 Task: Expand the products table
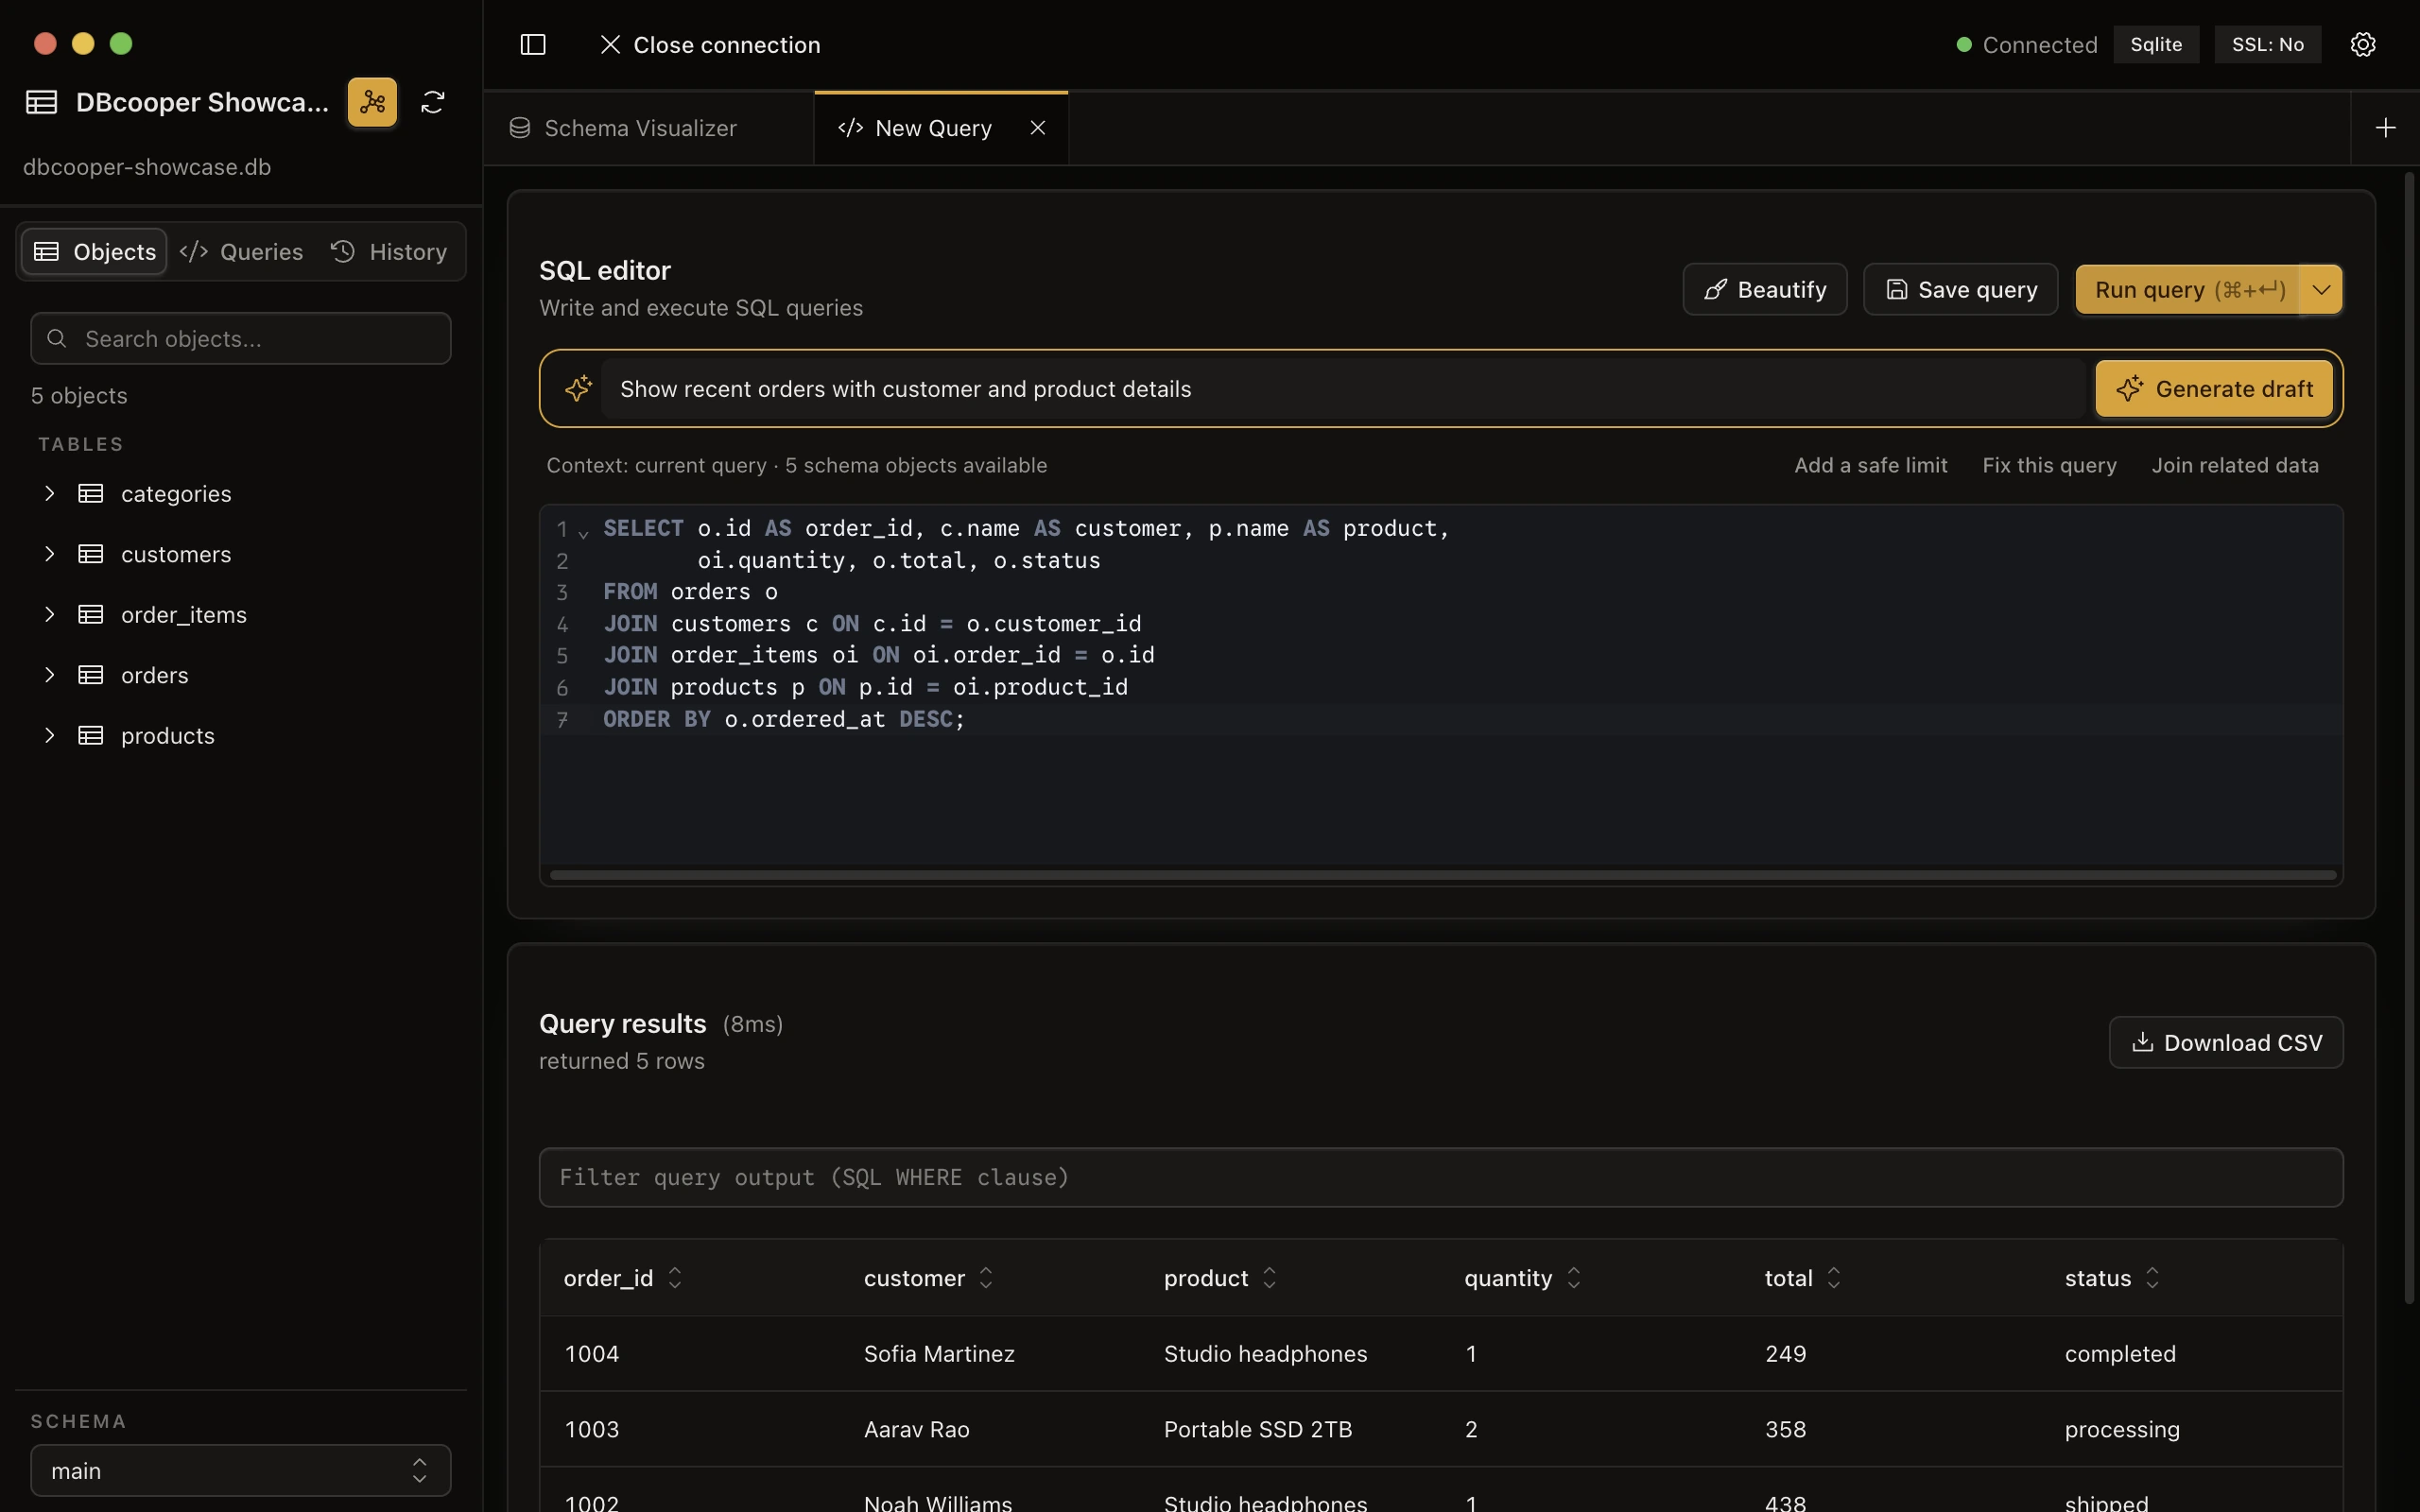pyautogui.click(x=49, y=735)
